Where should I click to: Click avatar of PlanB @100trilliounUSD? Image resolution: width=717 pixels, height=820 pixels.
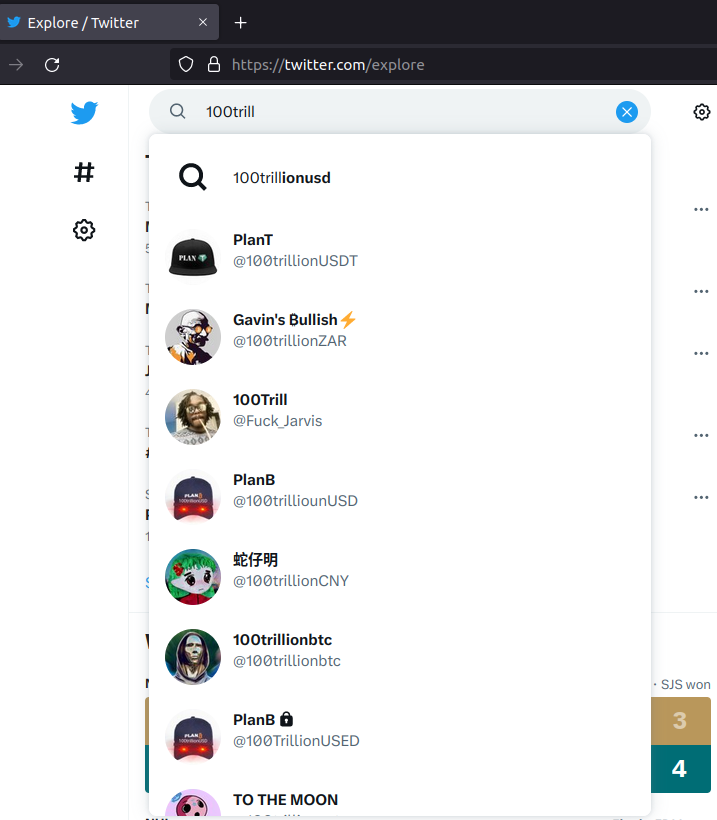coord(192,497)
